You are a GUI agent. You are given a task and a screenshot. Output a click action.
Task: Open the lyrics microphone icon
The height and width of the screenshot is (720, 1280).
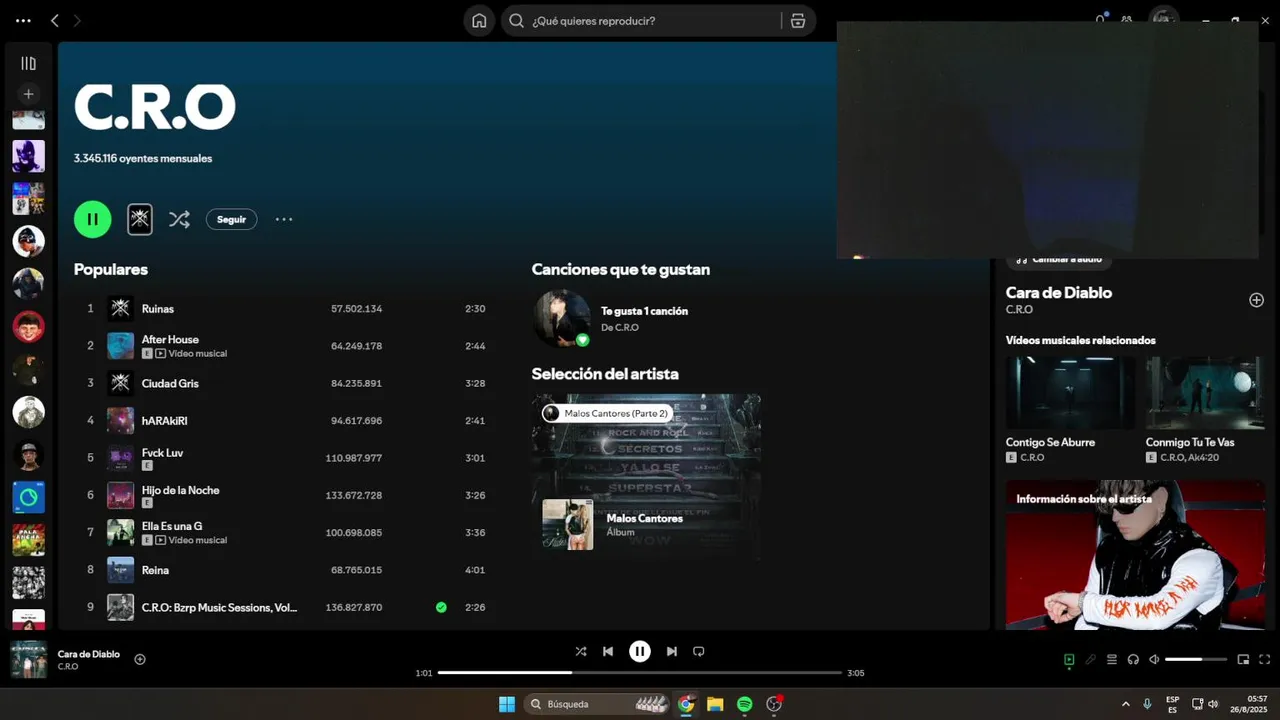click(x=1090, y=659)
